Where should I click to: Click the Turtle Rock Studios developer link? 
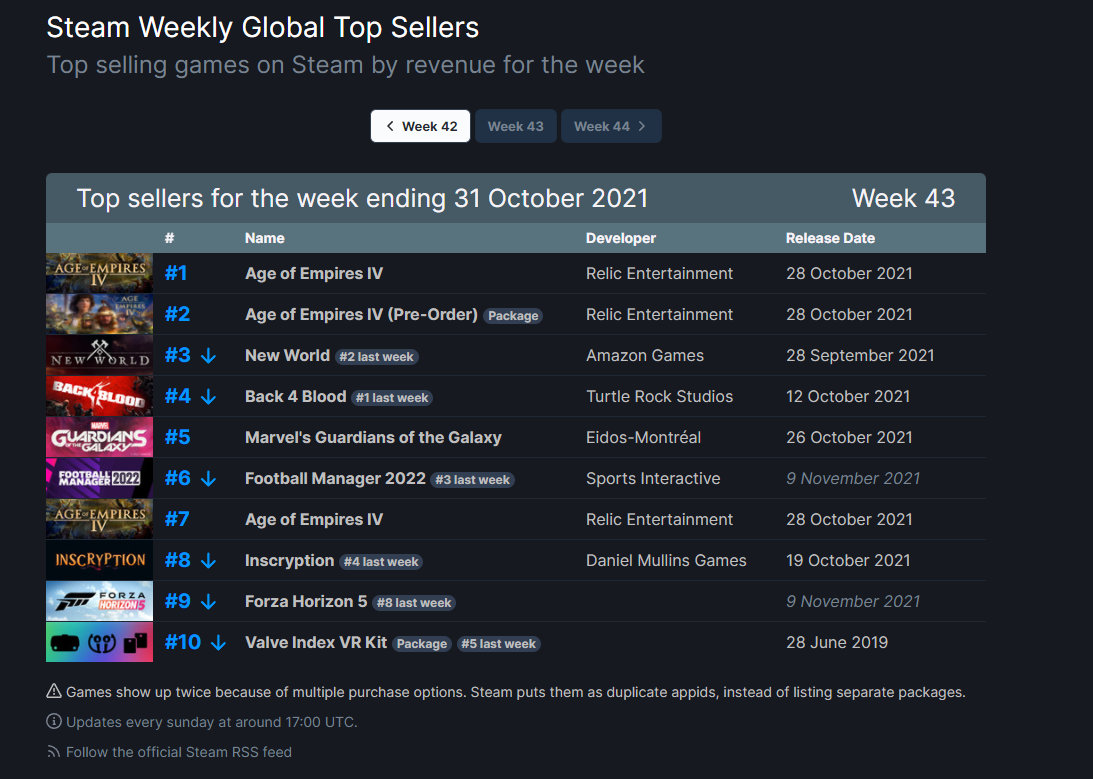coord(659,396)
